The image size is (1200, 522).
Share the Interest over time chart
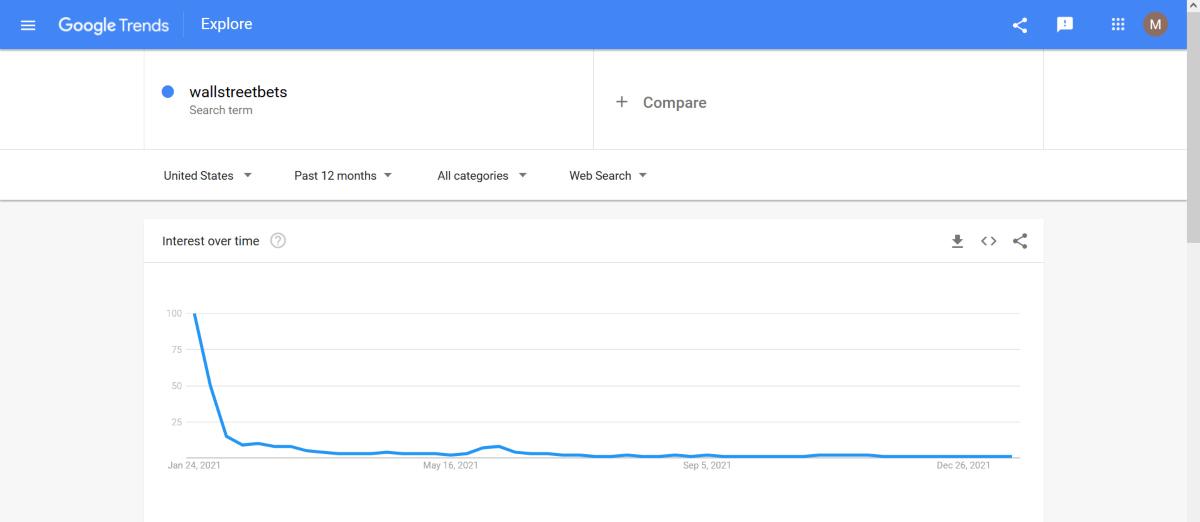tap(1020, 241)
